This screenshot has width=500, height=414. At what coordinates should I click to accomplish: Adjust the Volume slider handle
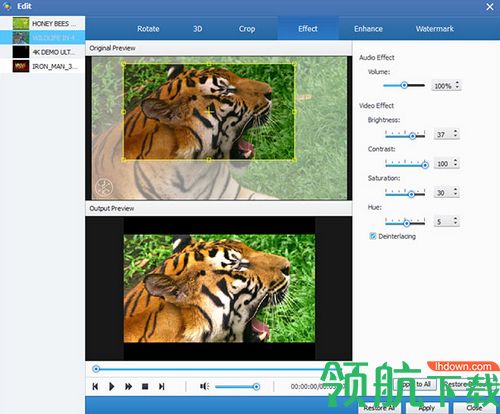point(404,85)
